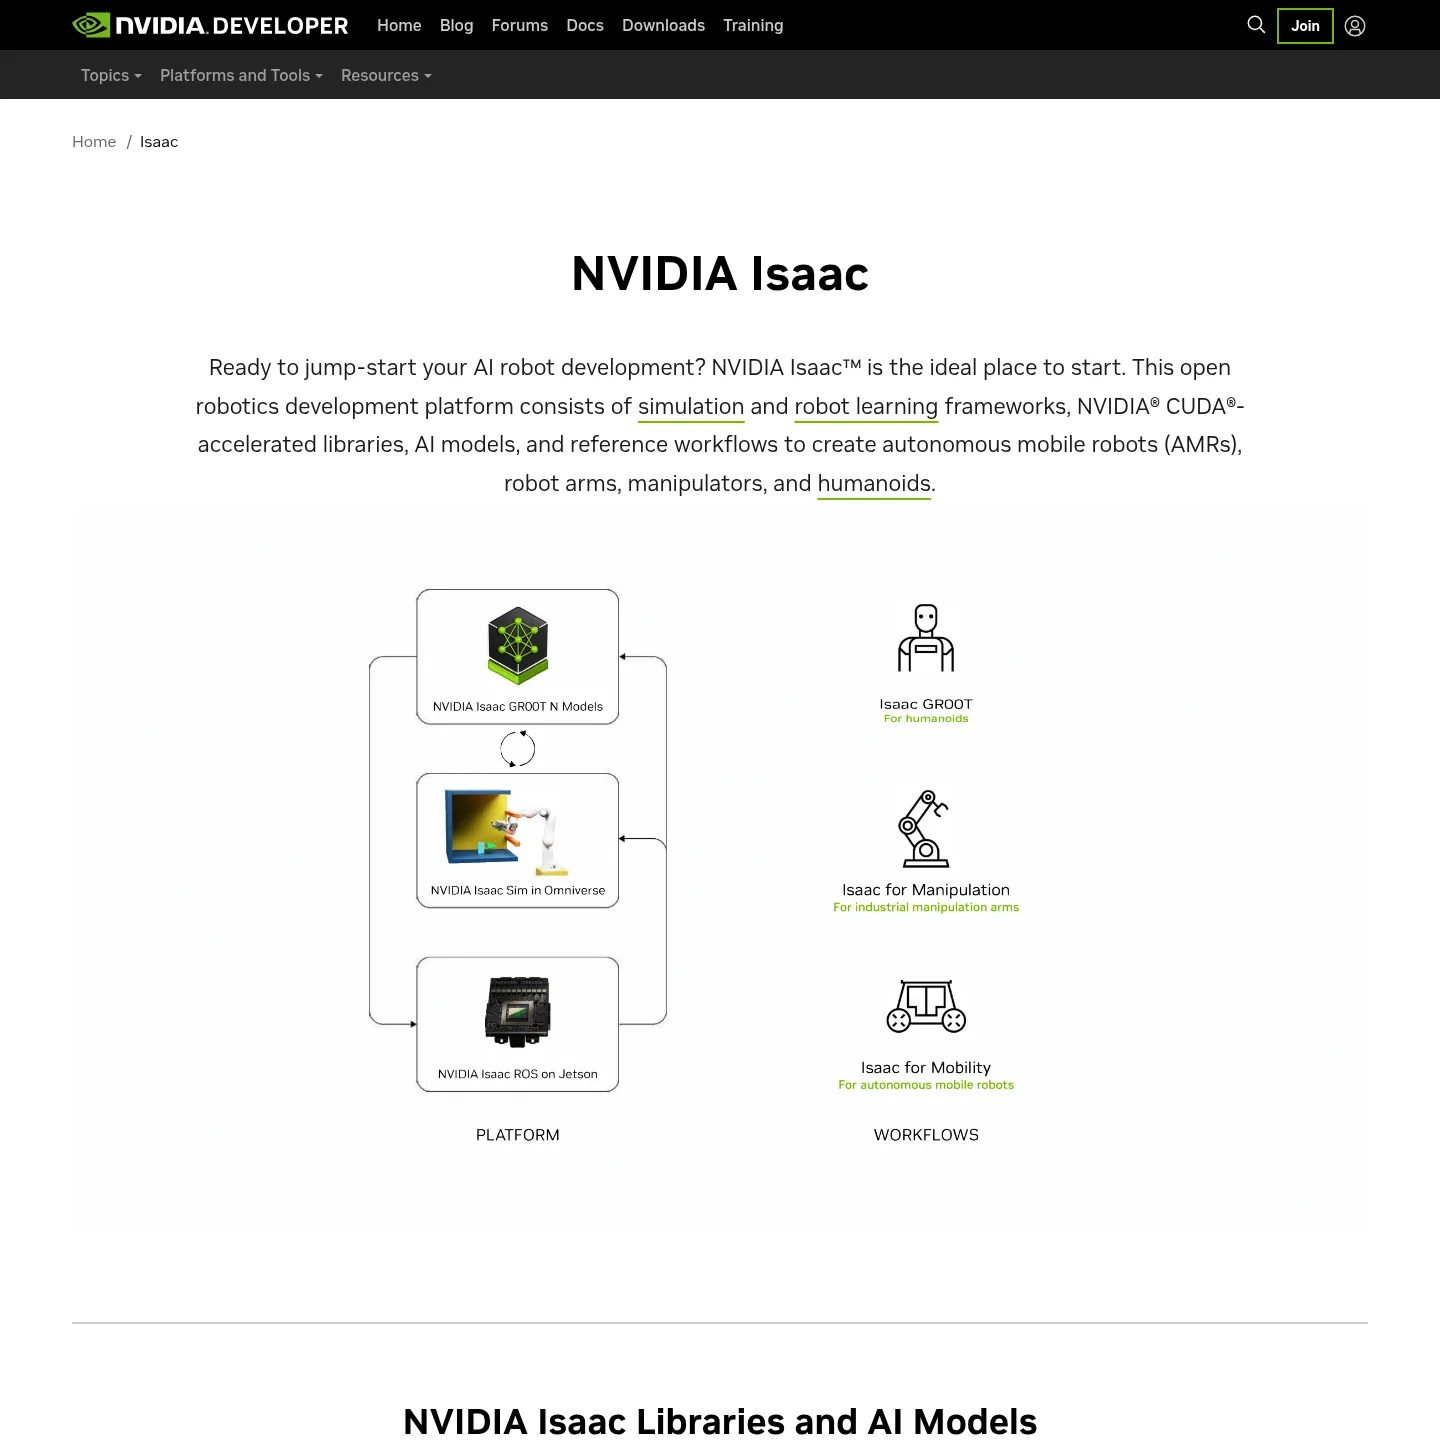This screenshot has width=1440, height=1440.
Task: Click the Isaac for Mobility label
Action: tap(926, 1068)
